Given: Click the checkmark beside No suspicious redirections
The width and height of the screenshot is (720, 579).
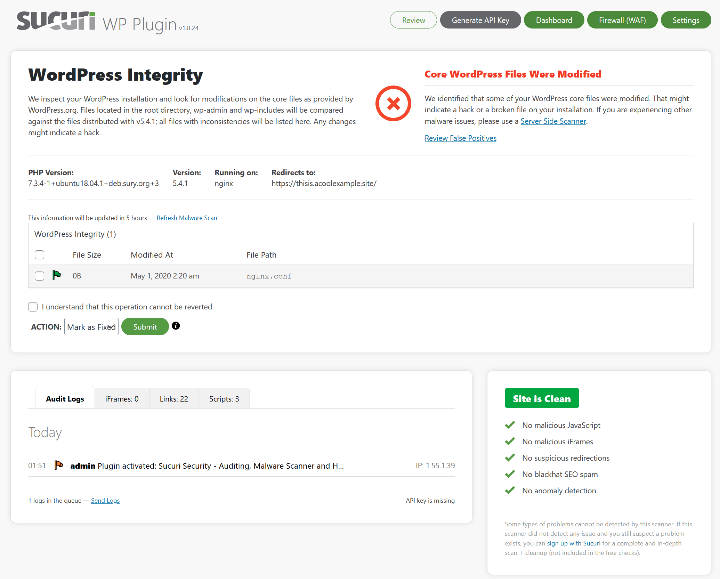Looking at the screenshot, I should [511, 458].
